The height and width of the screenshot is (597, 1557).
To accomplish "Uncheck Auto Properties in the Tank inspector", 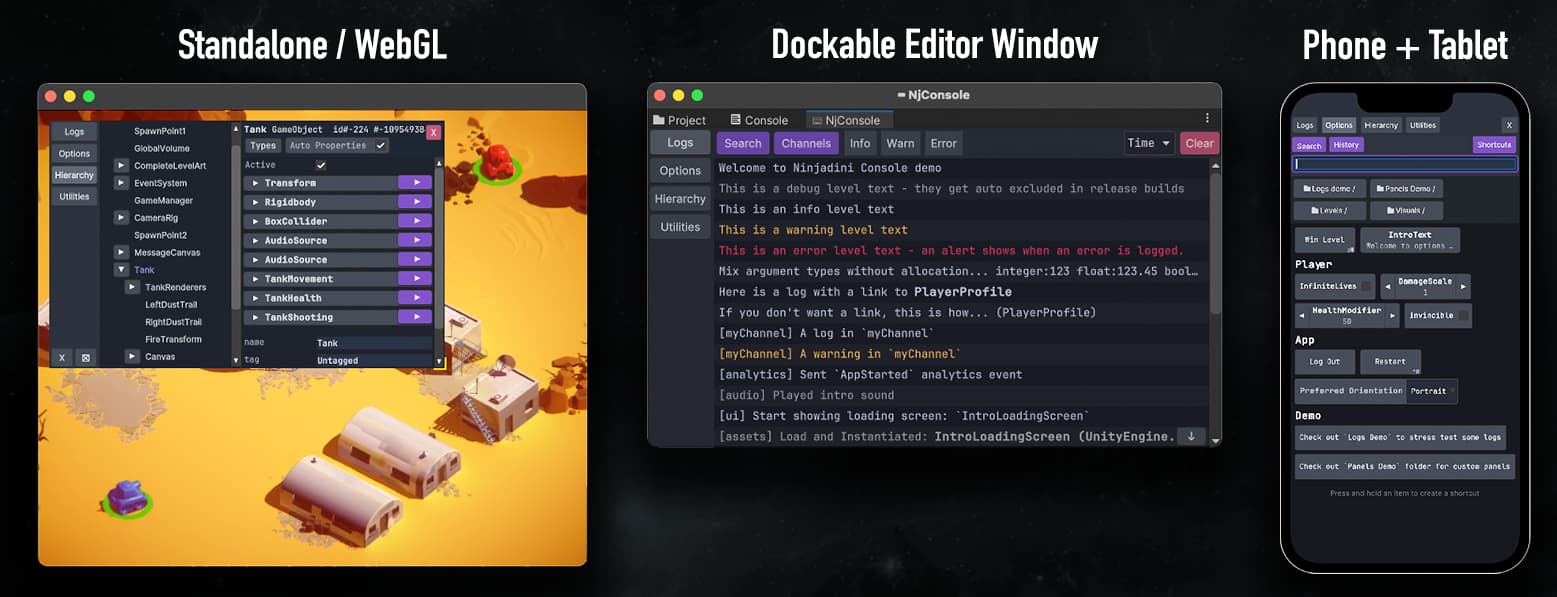I will [x=379, y=146].
